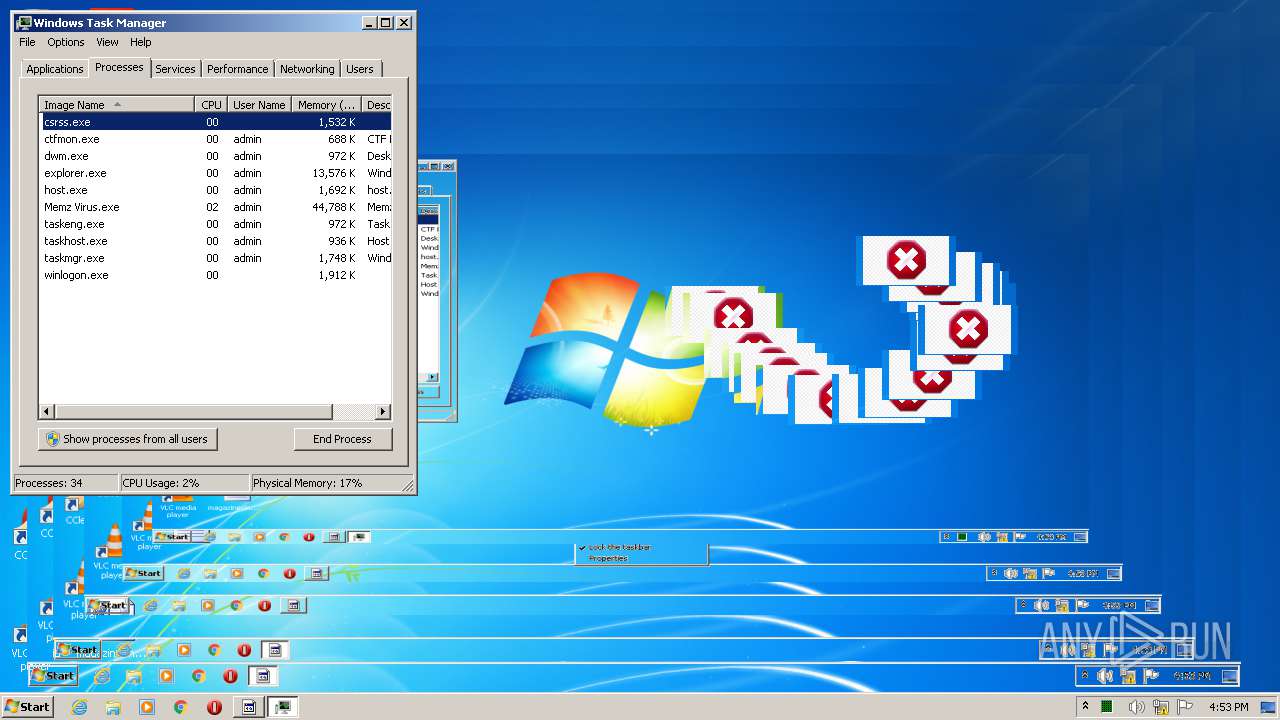
Task: Select the winlogon.exe process
Action: point(215,275)
